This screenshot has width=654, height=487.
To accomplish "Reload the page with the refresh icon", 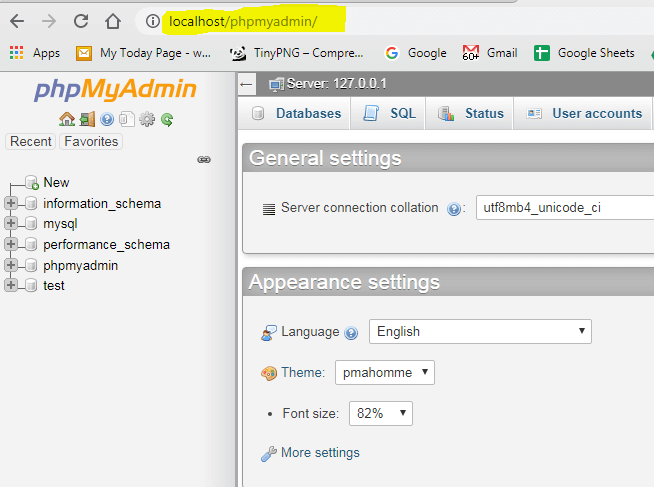I will 81,21.
